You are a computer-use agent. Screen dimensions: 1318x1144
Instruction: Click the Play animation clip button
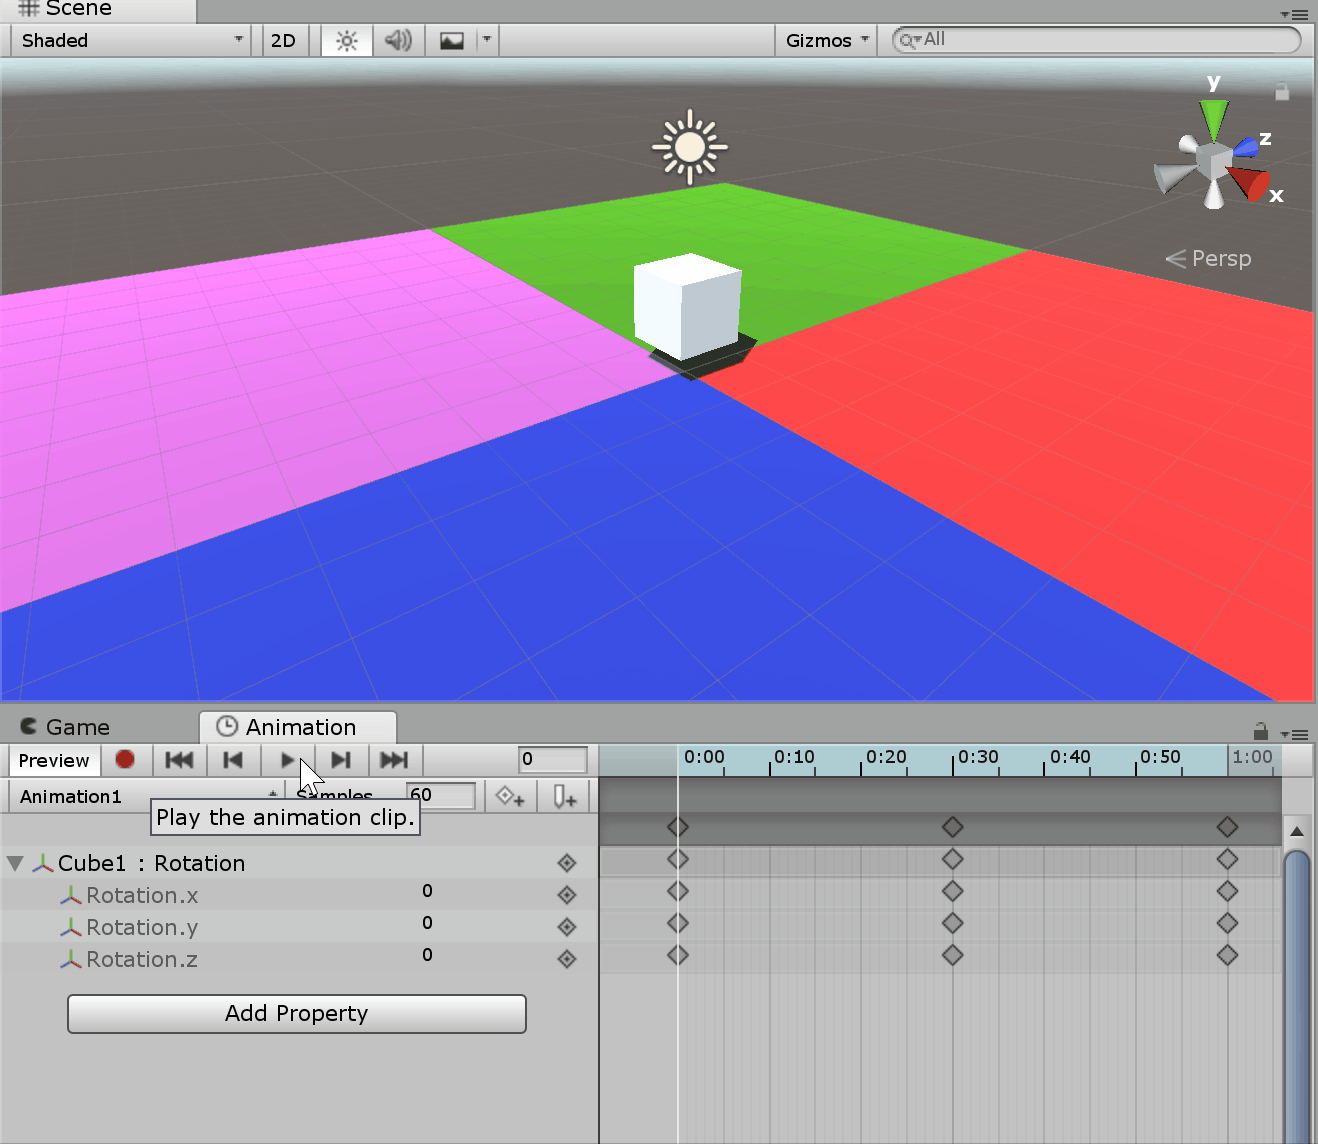(287, 760)
